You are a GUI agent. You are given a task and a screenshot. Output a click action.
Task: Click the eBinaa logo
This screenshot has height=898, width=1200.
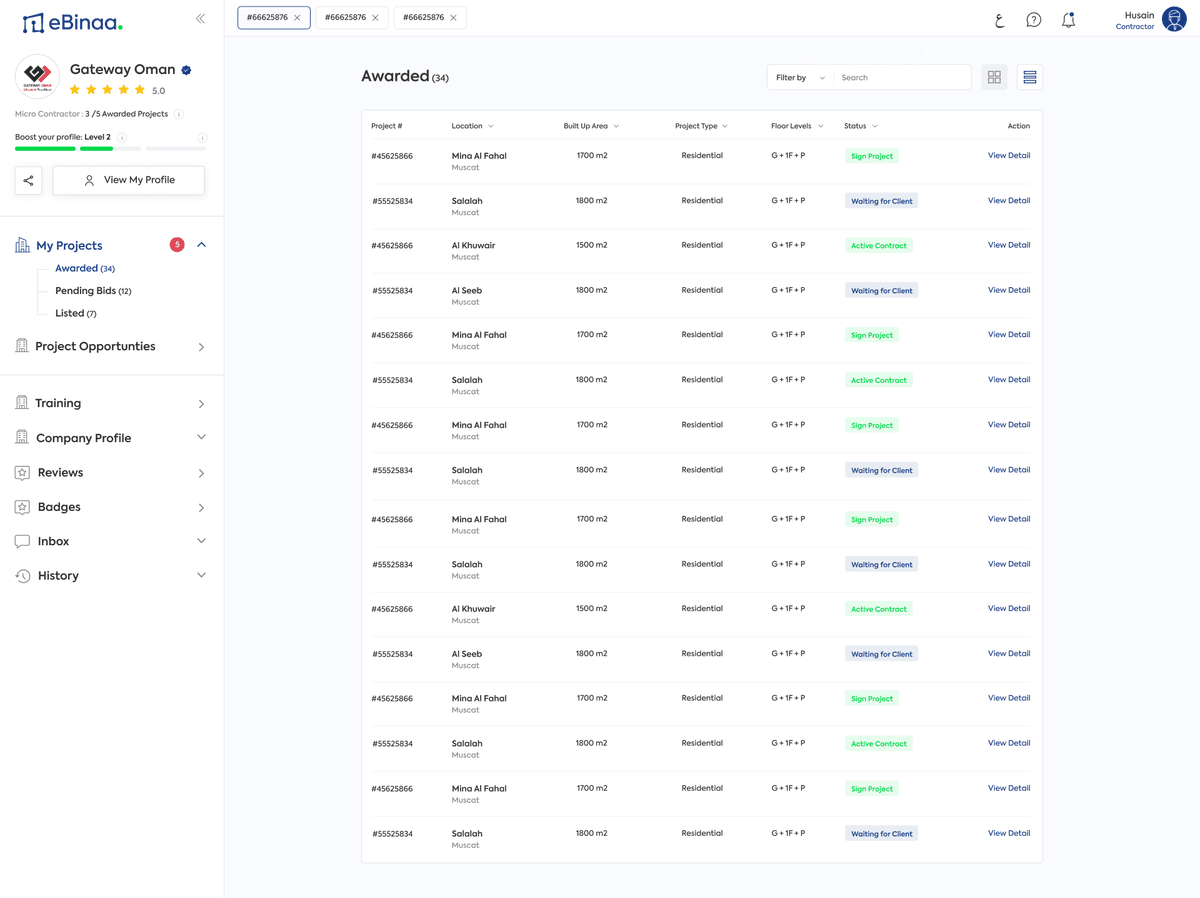tap(72, 22)
